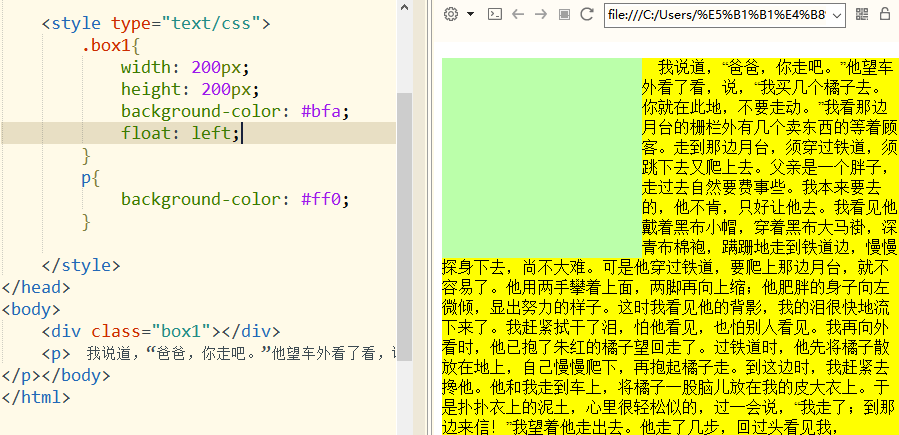The height and width of the screenshot is (435, 899).
Task: Click the preview text 我说道，“爸爸，你走吧。”
Action: tap(752, 68)
